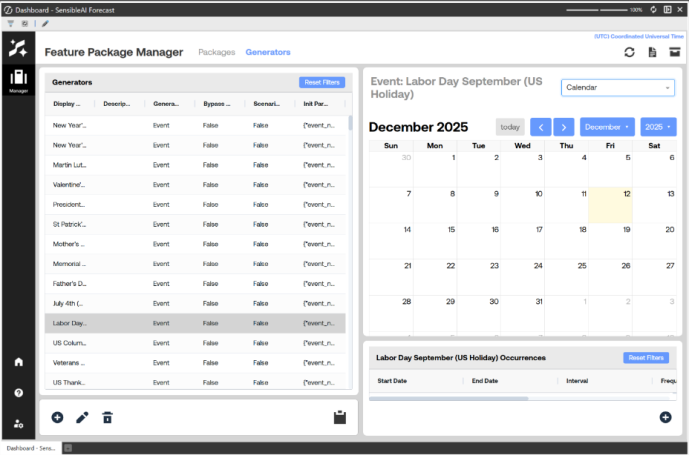Click the refresh icon in title bar
689x455 pixels.
pos(653,10)
